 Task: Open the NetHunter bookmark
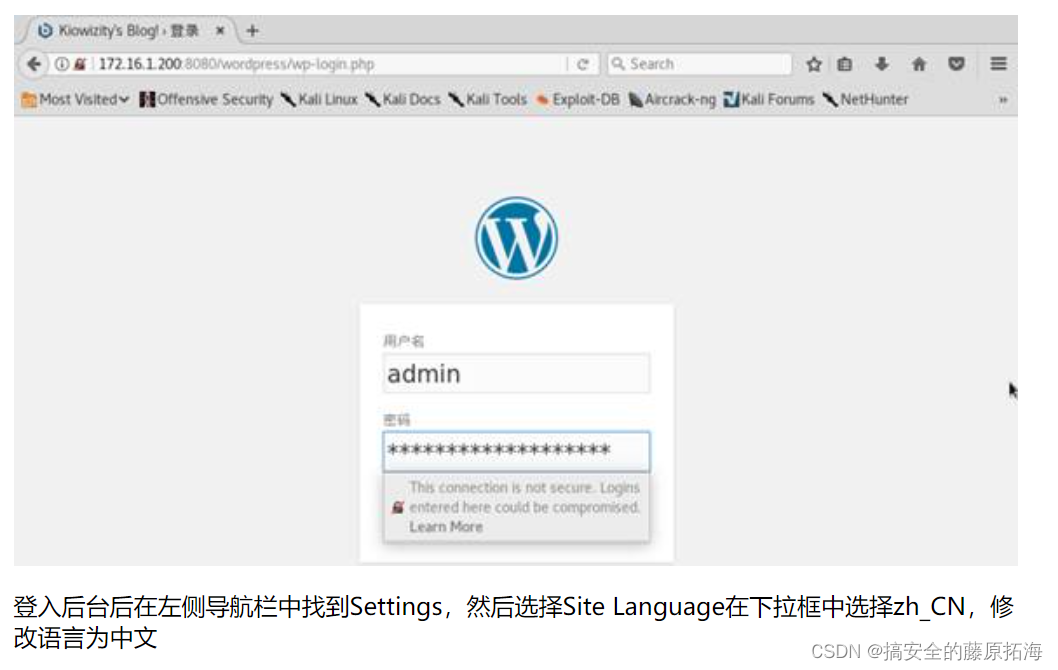(865, 100)
